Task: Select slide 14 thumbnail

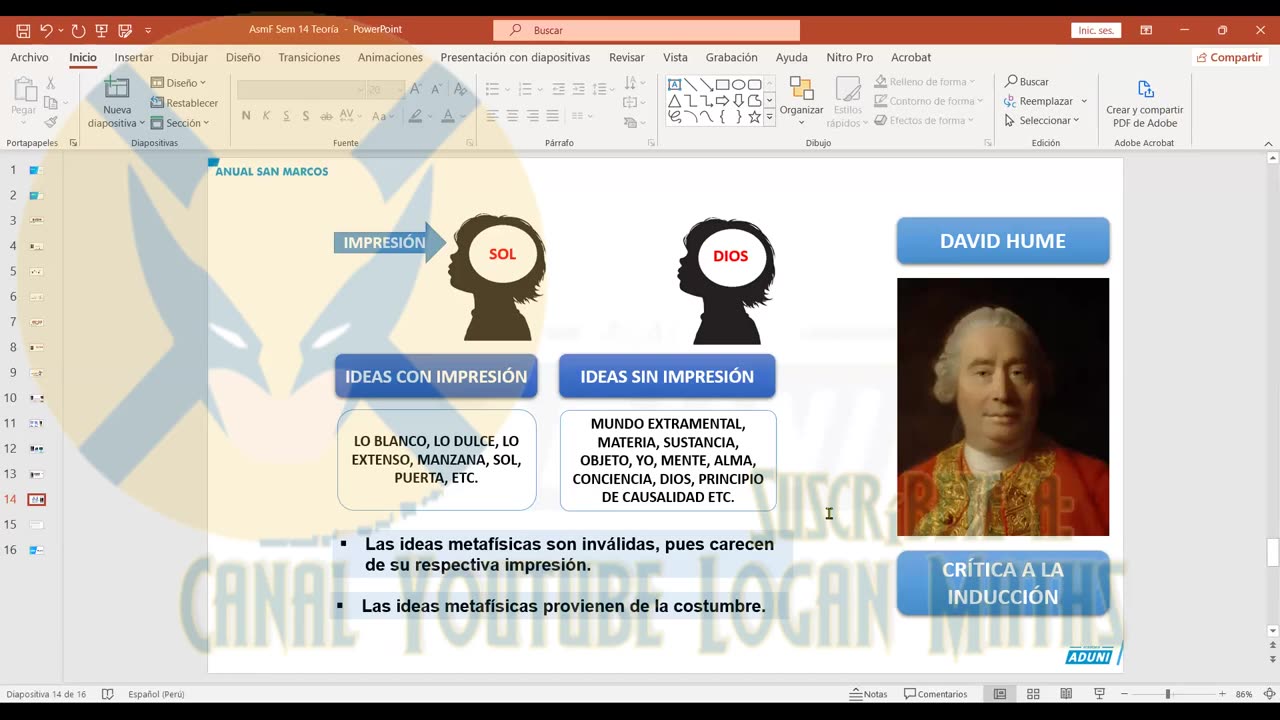Action: [x=37, y=499]
